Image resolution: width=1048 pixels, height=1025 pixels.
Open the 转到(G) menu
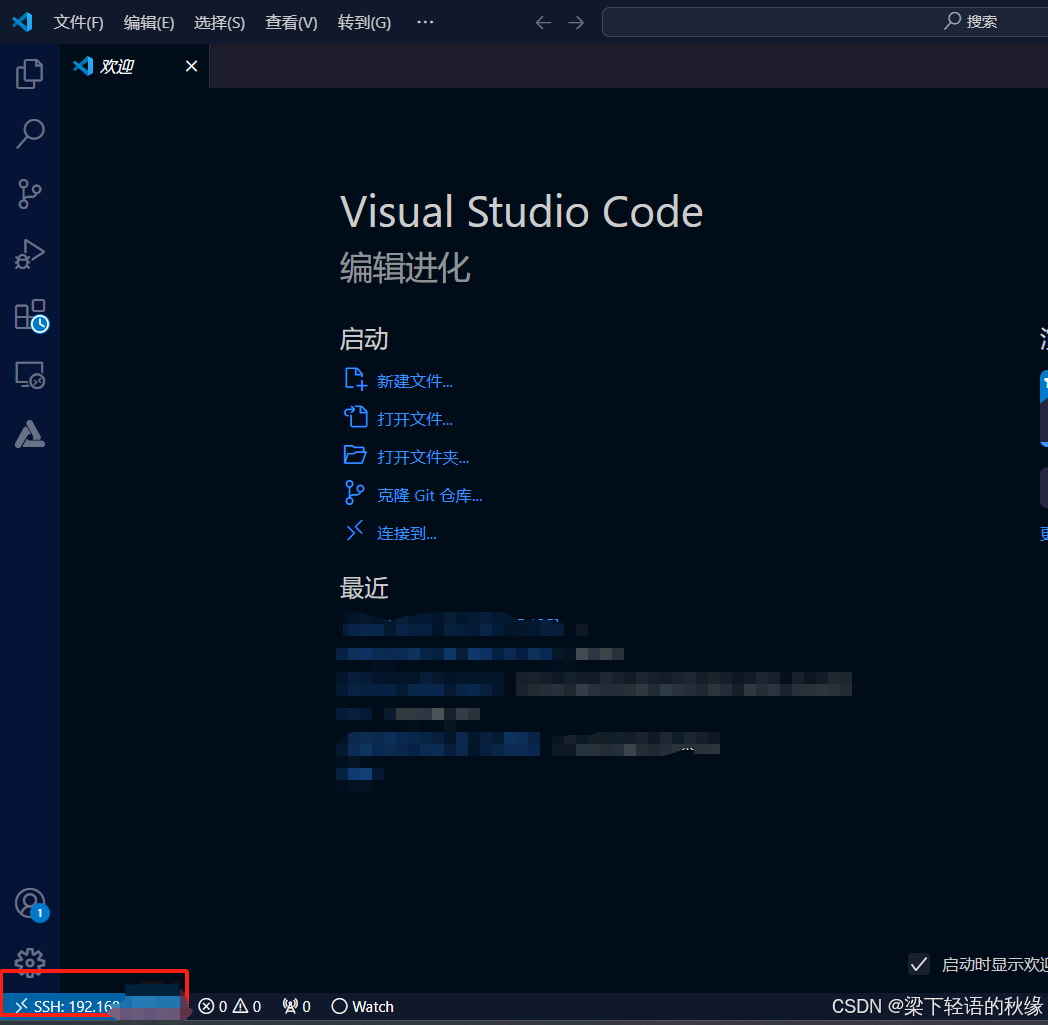click(x=364, y=23)
